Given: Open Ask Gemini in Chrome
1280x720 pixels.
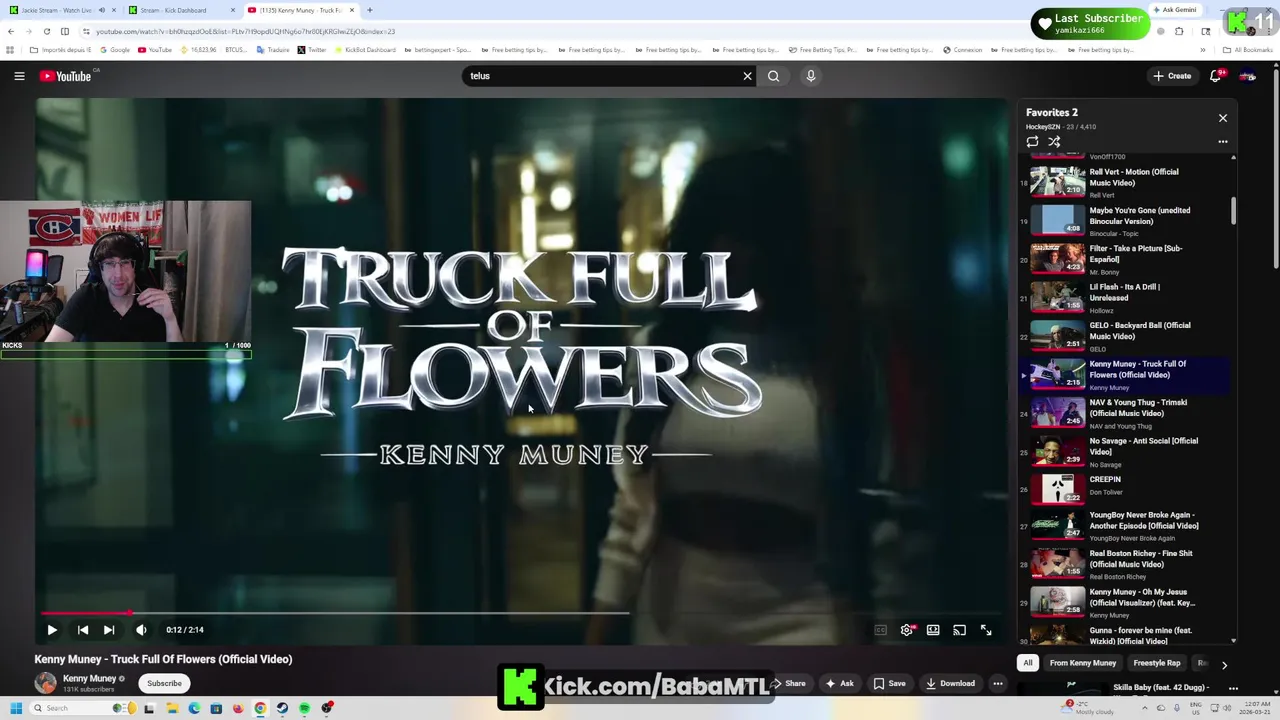Looking at the screenshot, I should point(1175,10).
